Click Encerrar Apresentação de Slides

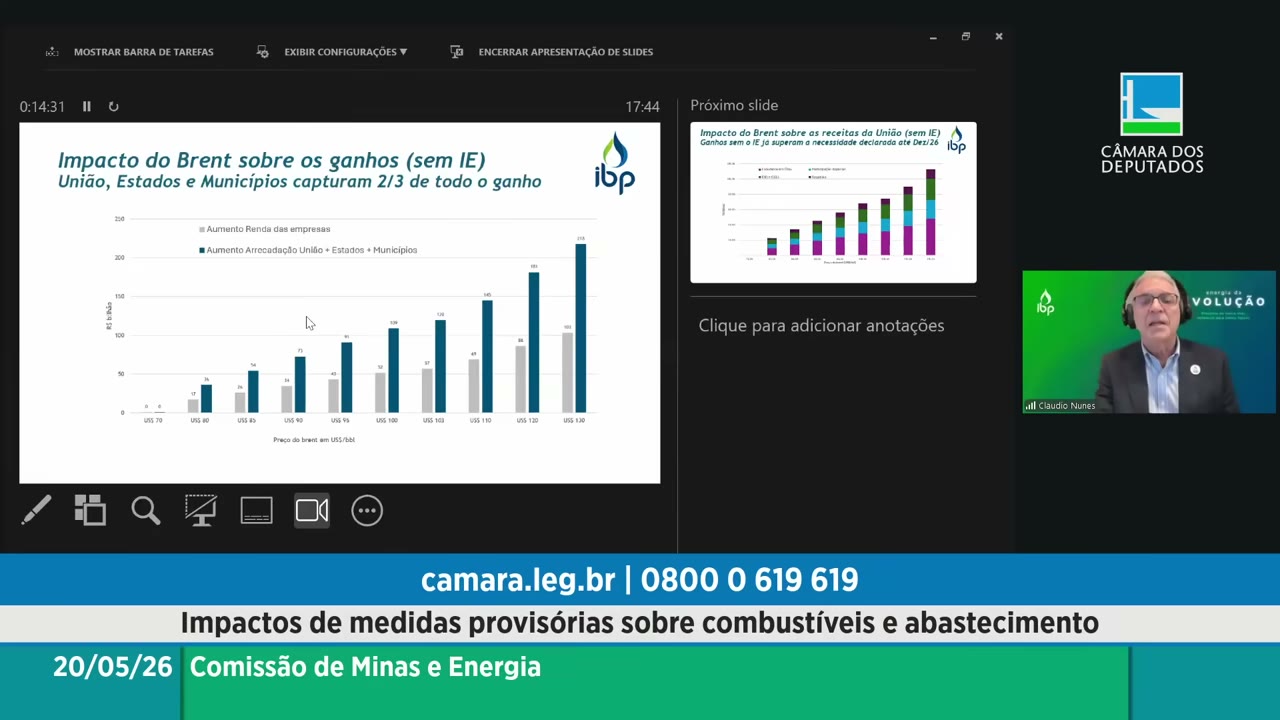pyautogui.click(x=566, y=52)
